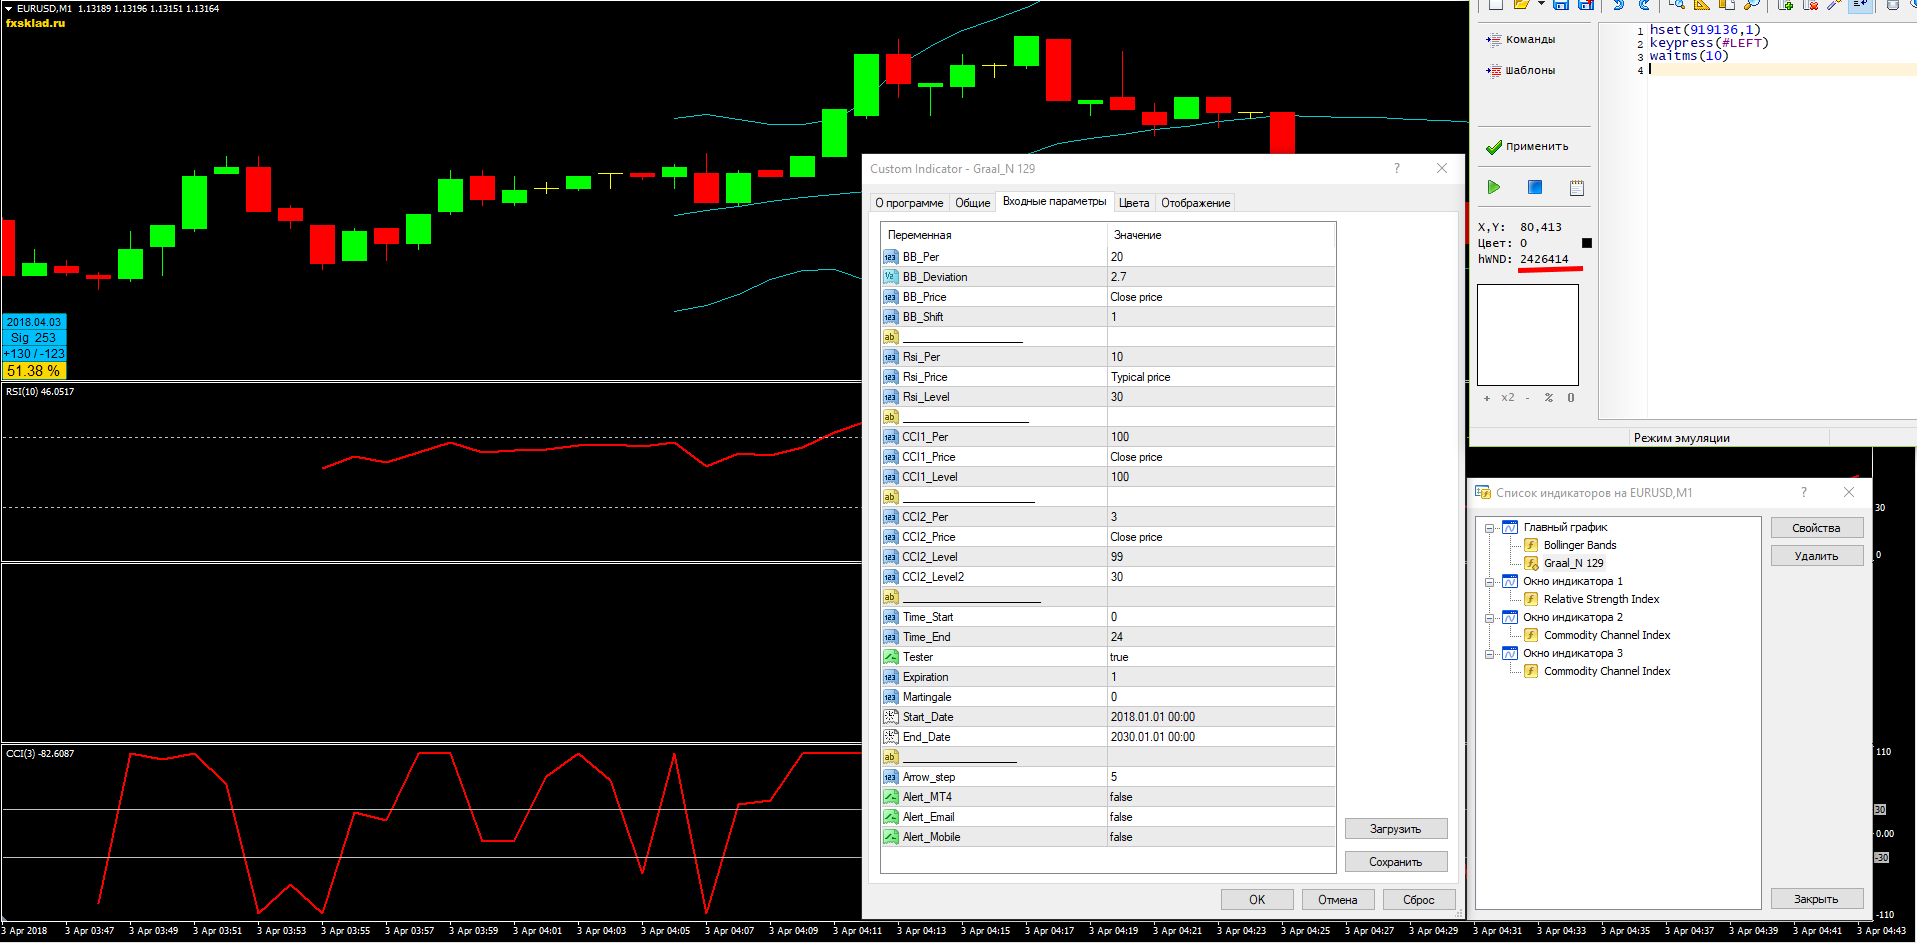Select the BB_Deviation value 2.7

tap(1220, 277)
